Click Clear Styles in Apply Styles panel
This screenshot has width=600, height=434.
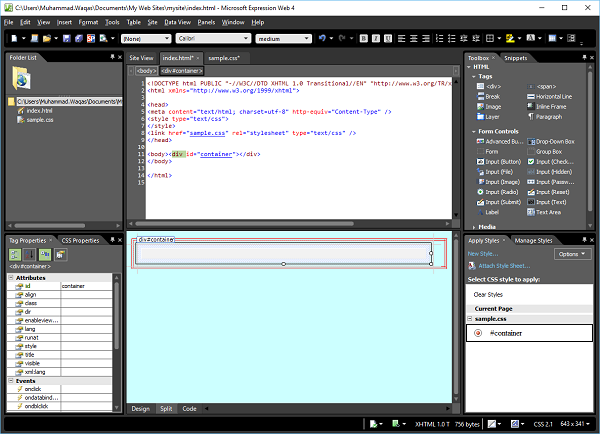[487, 294]
